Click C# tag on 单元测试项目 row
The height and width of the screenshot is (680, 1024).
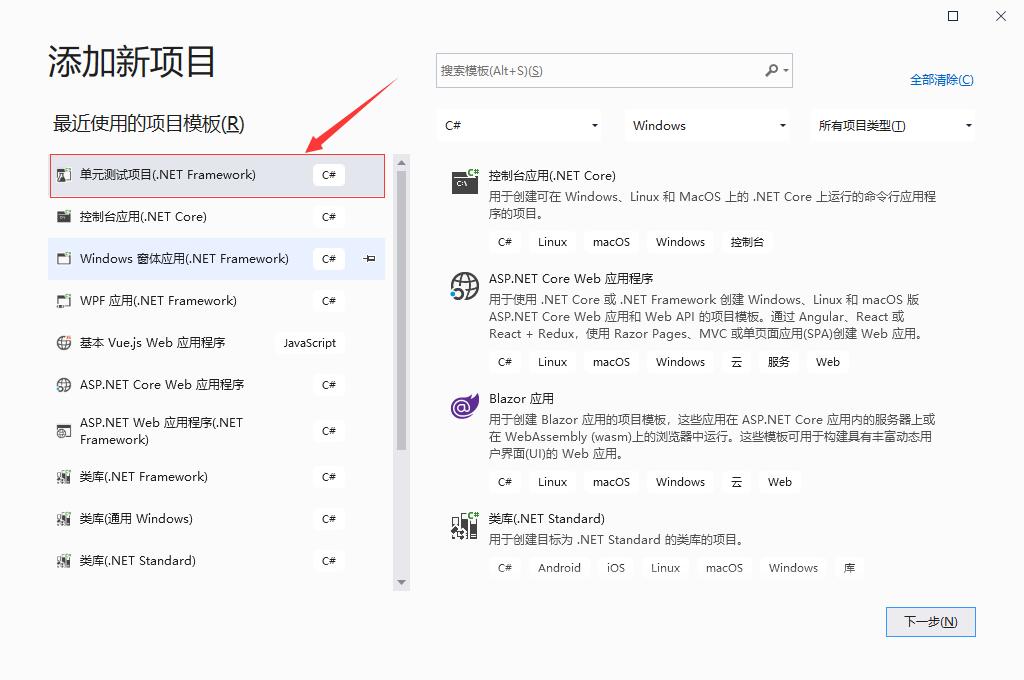click(x=328, y=175)
